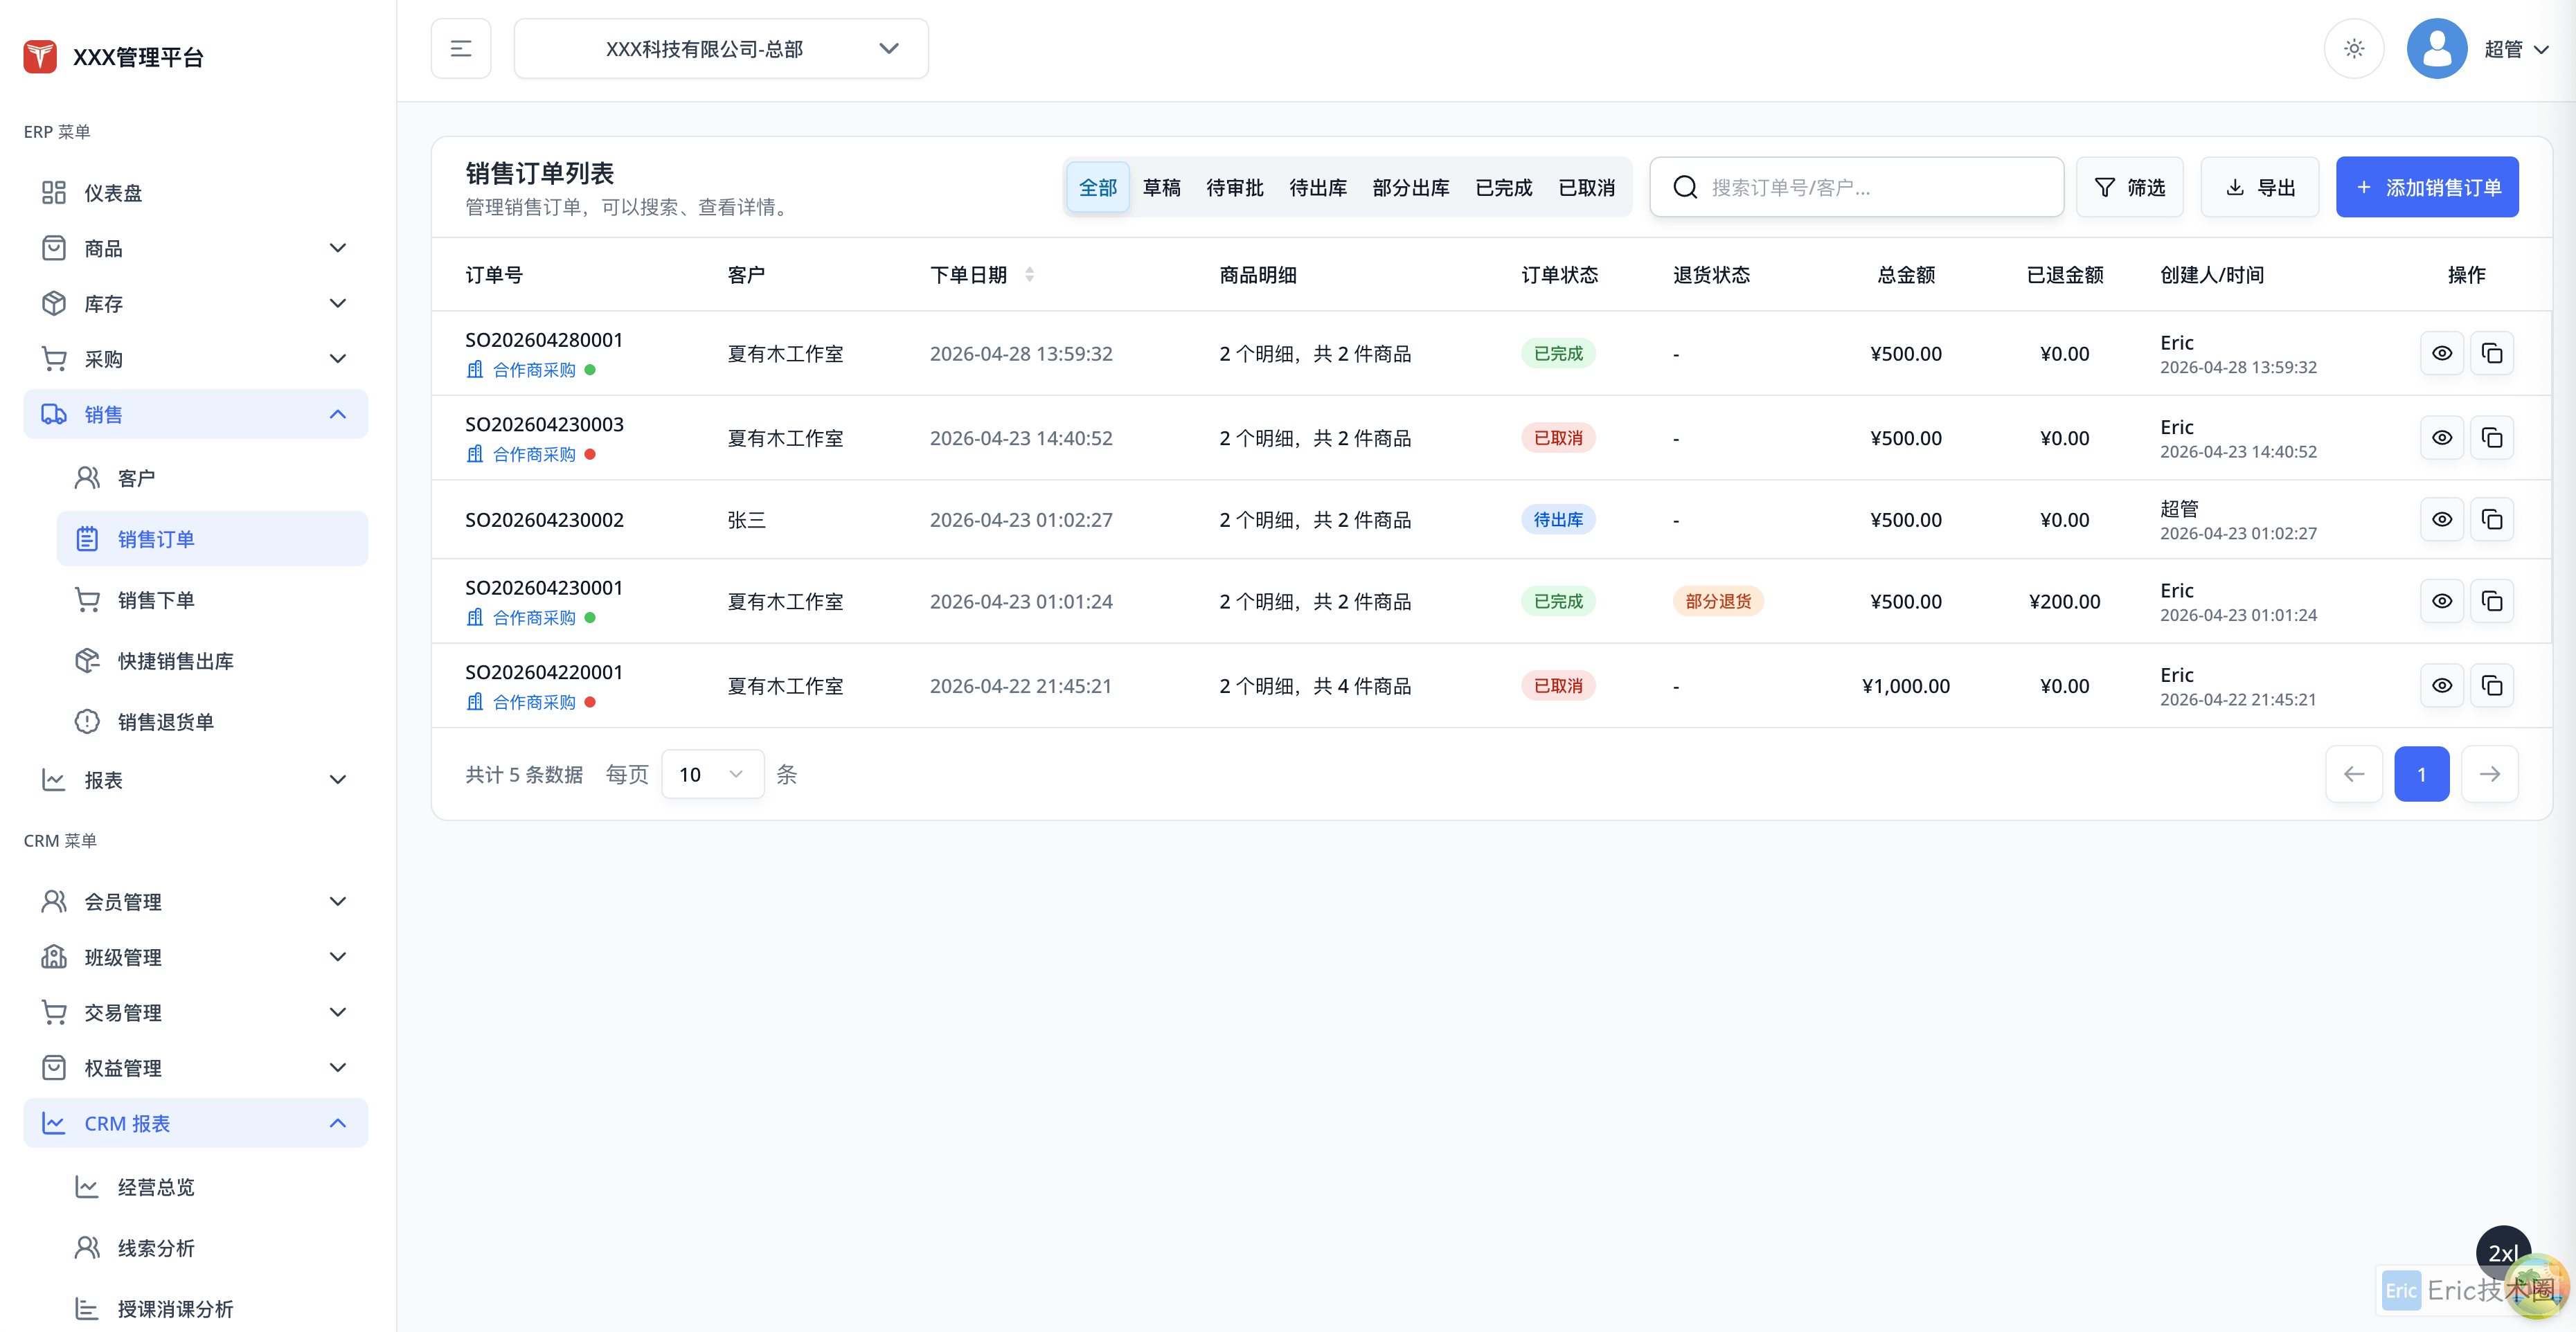The height and width of the screenshot is (1332, 2576).
Task: Expand the 交易管理 sidebar menu
Action: tap(196, 1012)
